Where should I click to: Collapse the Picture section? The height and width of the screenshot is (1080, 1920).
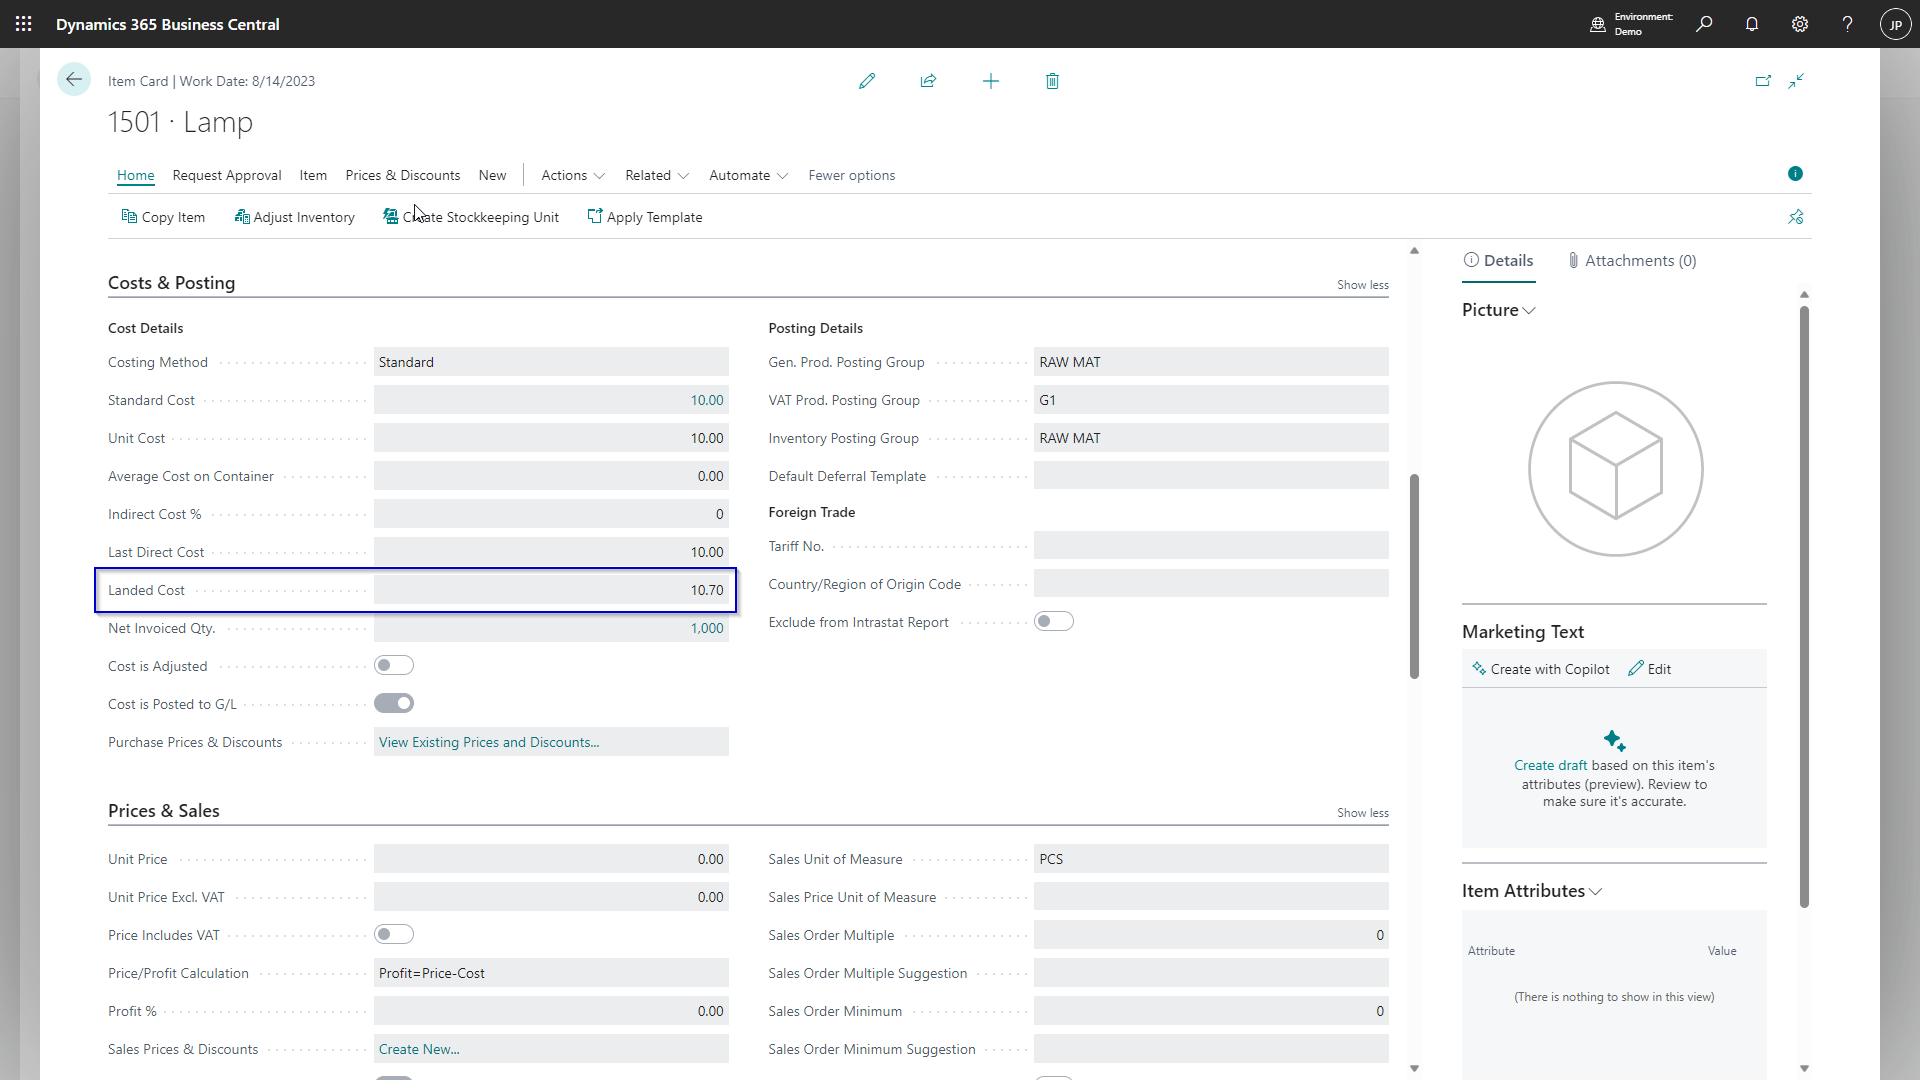pyautogui.click(x=1498, y=310)
